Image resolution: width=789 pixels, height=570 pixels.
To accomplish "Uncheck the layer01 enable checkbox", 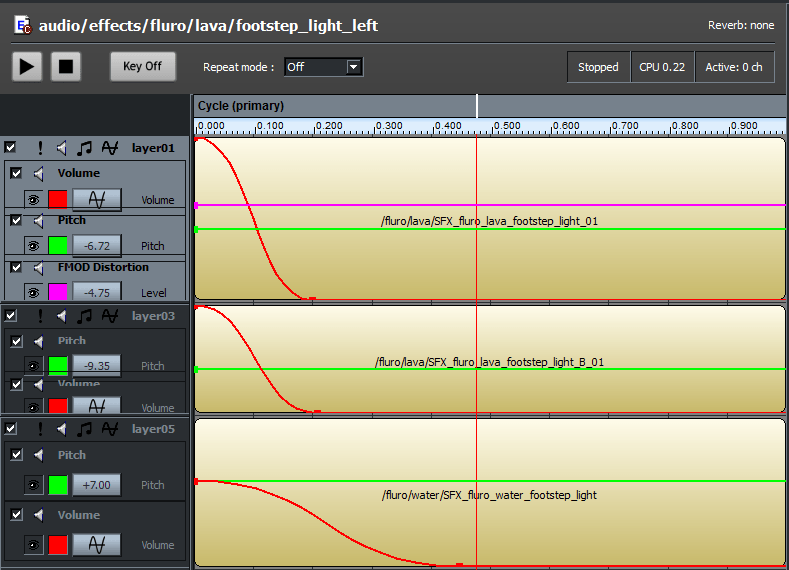I will tap(10, 148).
